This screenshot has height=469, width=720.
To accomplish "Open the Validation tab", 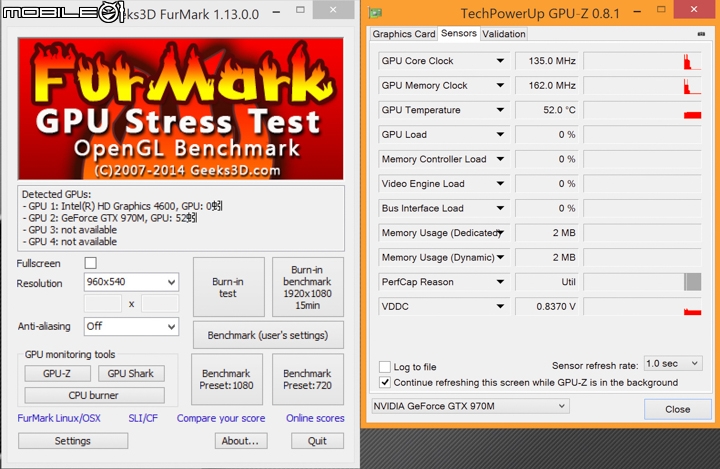I will (x=504, y=34).
